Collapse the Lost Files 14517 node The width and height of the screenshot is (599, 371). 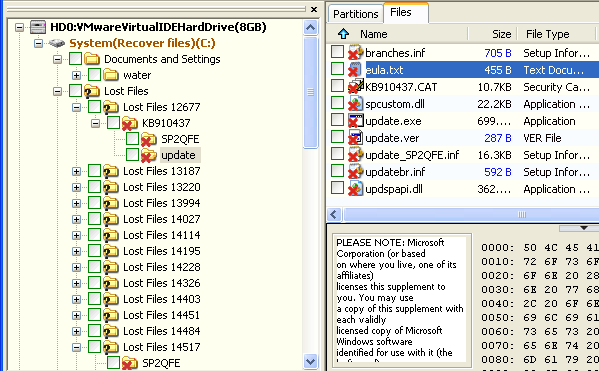76,347
